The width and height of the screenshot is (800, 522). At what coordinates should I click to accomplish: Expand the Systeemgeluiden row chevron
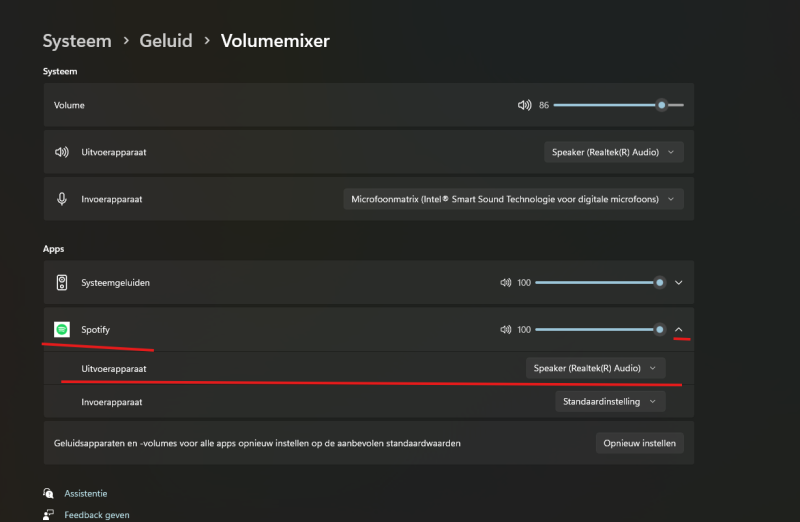click(x=679, y=283)
